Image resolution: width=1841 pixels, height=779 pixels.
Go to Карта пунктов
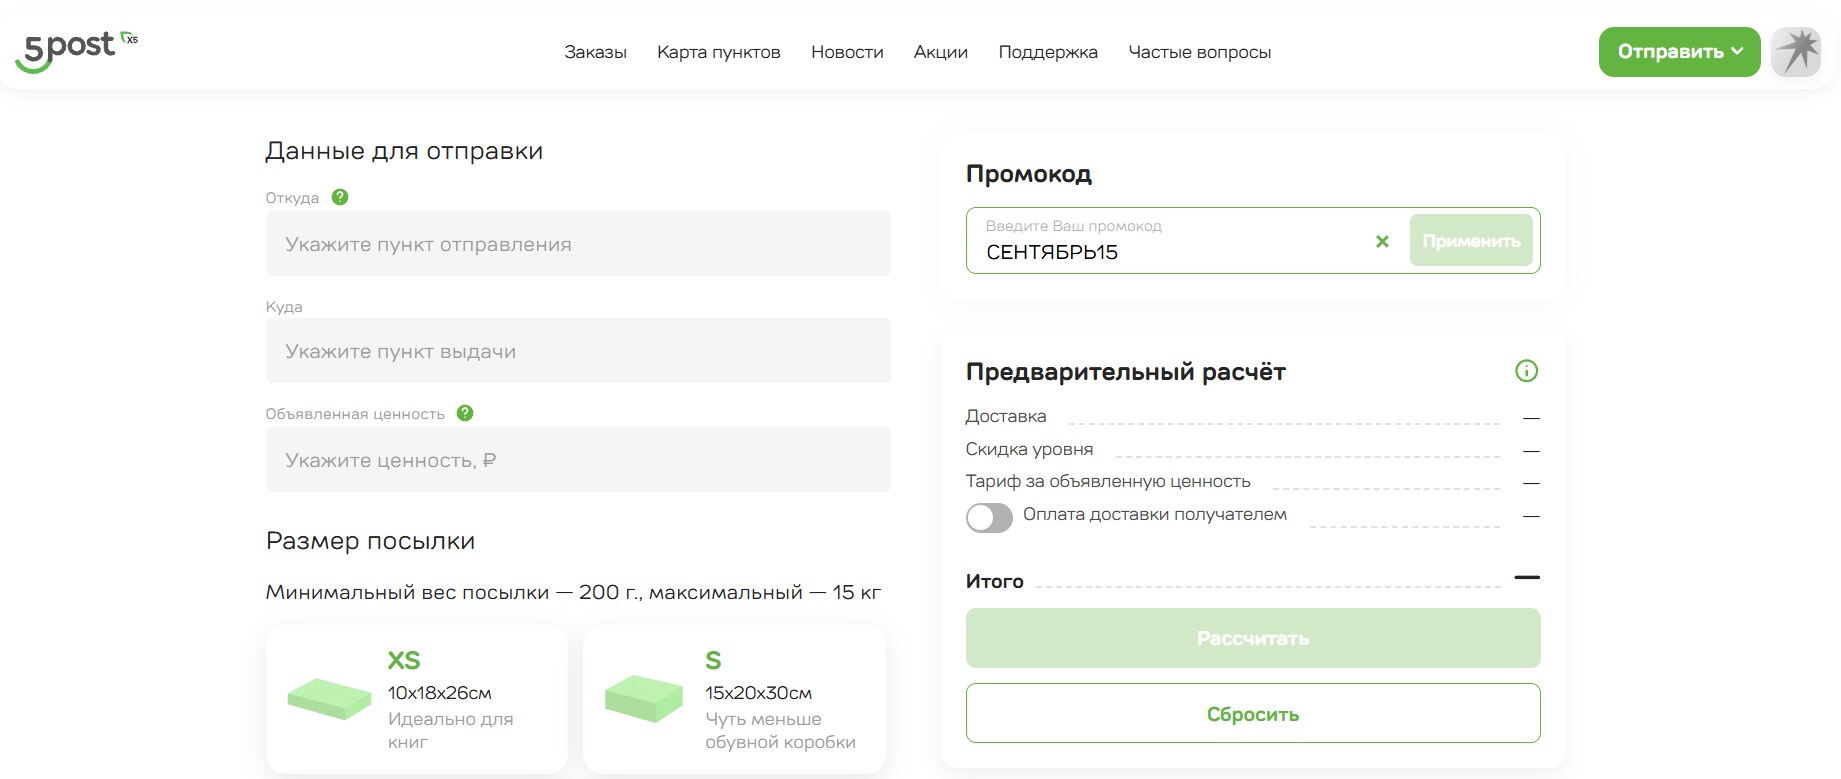point(718,52)
